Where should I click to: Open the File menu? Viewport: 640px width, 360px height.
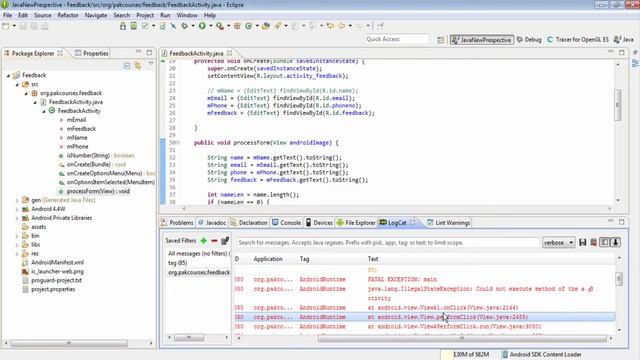click(x=7, y=15)
